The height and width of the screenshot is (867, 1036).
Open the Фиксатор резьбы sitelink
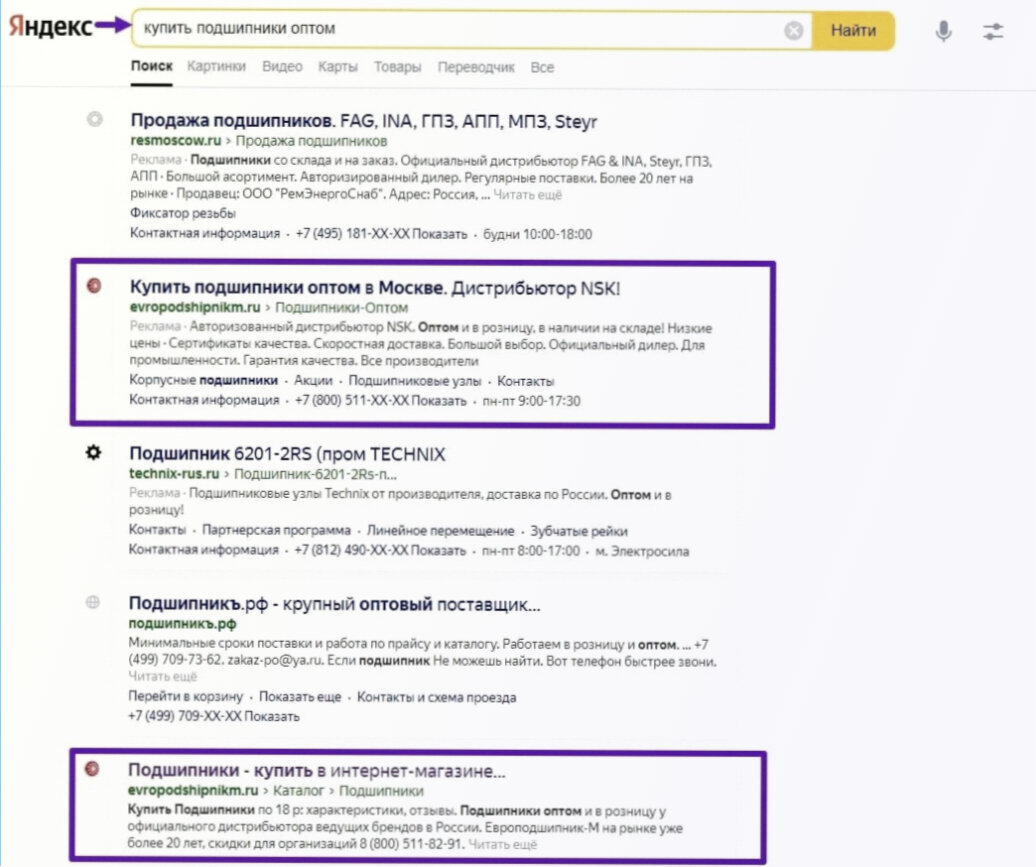[183, 213]
